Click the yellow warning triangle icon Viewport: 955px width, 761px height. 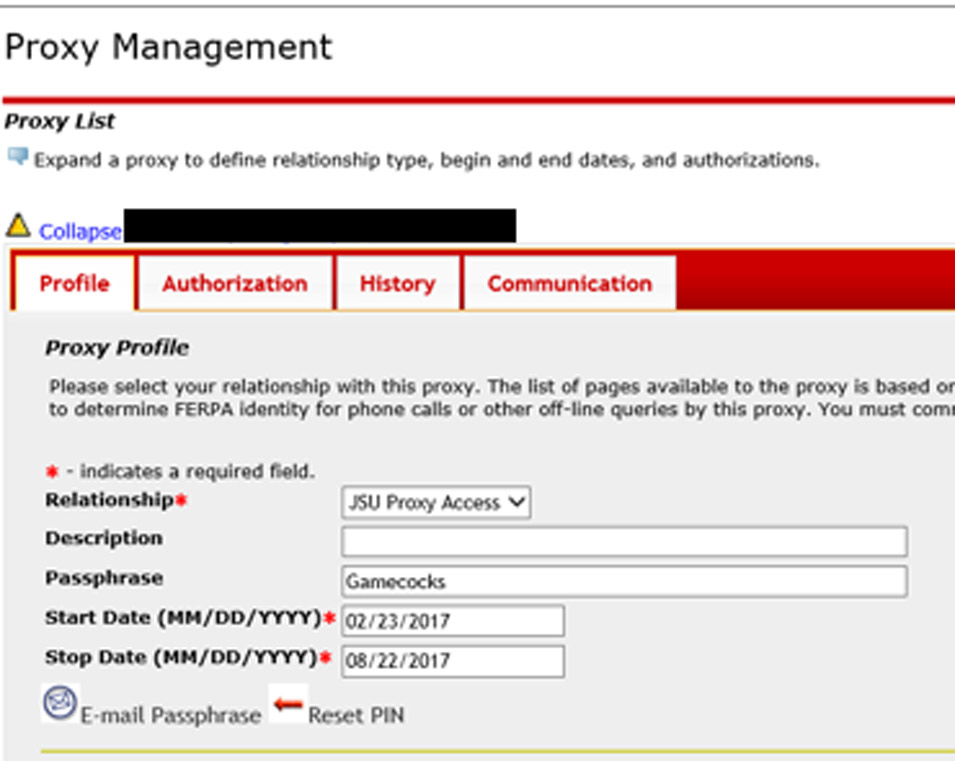(x=18, y=225)
